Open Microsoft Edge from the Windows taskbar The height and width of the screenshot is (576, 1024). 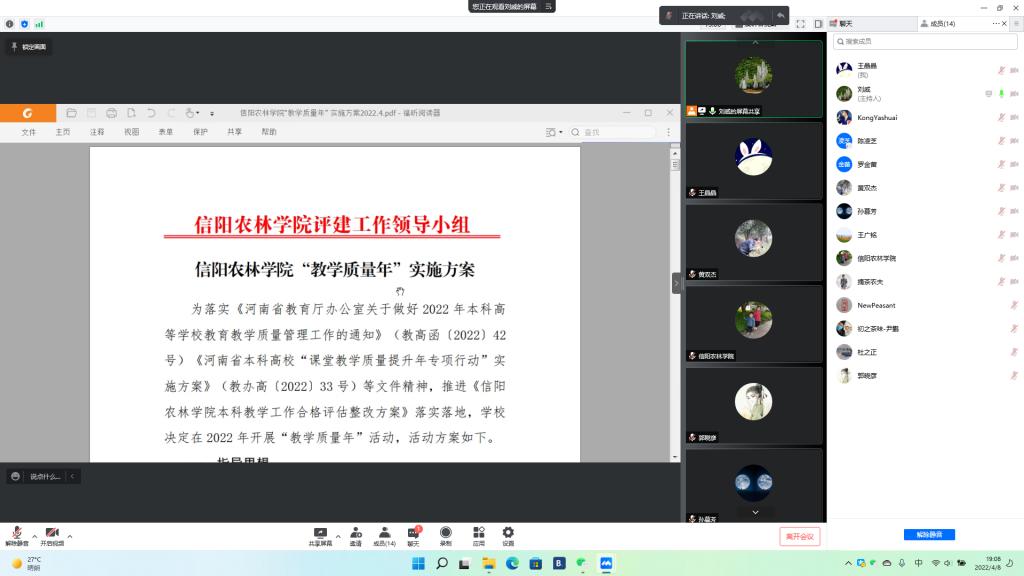point(512,564)
